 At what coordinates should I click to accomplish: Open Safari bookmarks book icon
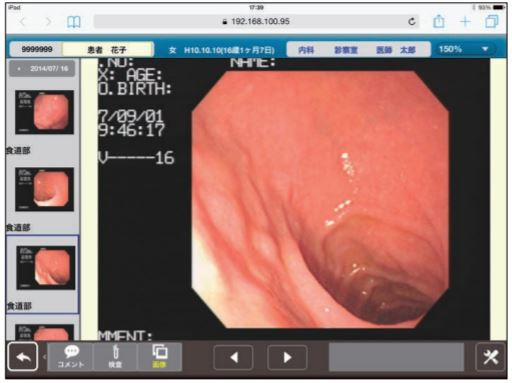coord(74,22)
